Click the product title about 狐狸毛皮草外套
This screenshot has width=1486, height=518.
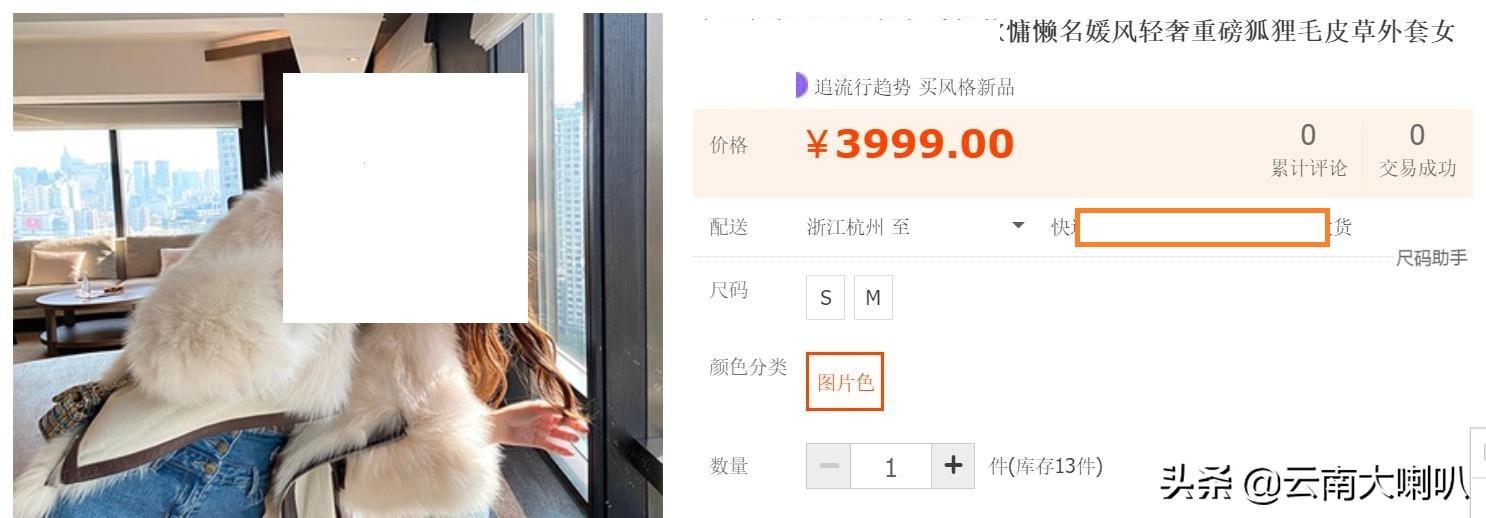tap(1226, 31)
